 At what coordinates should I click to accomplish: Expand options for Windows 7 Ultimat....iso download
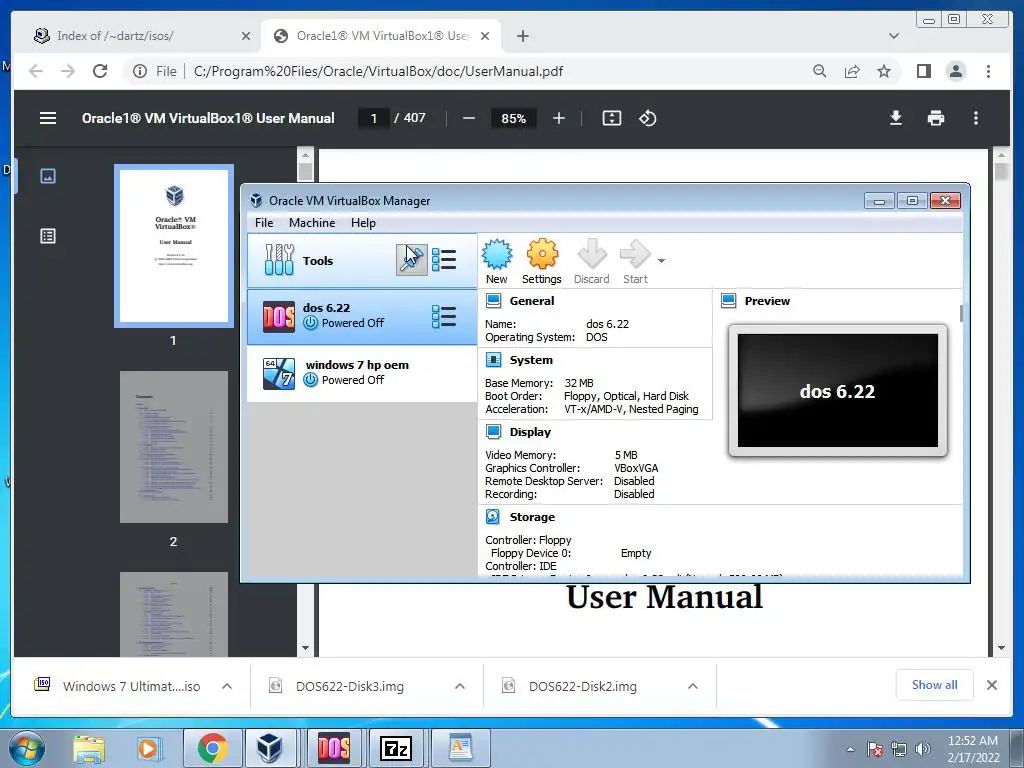click(x=227, y=686)
